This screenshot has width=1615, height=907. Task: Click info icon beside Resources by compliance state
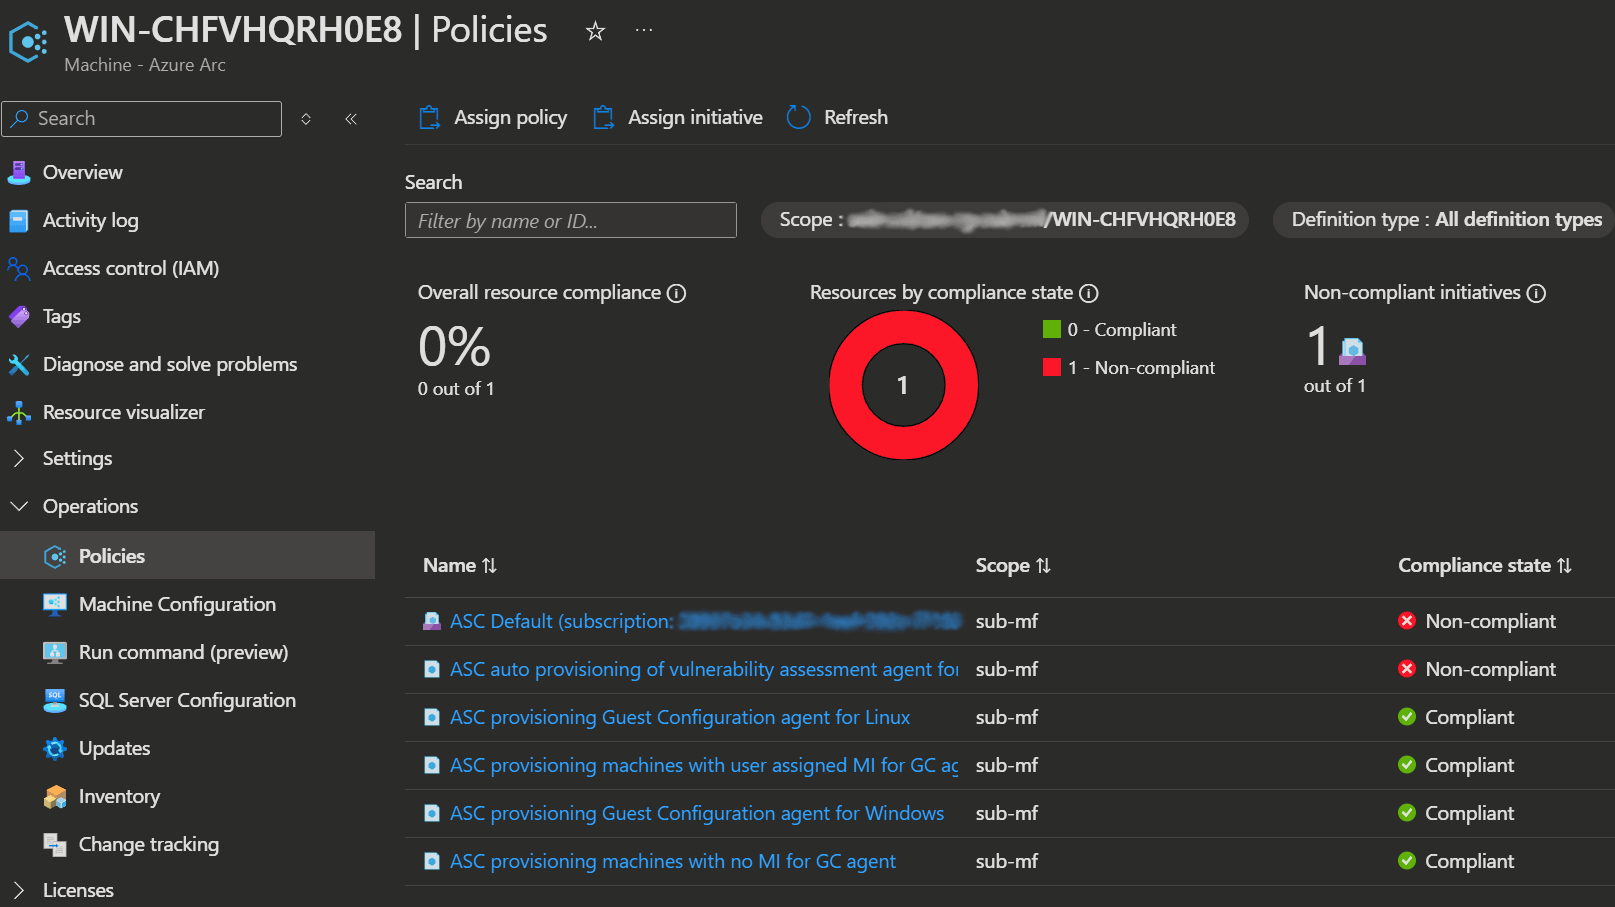[x=1089, y=293]
